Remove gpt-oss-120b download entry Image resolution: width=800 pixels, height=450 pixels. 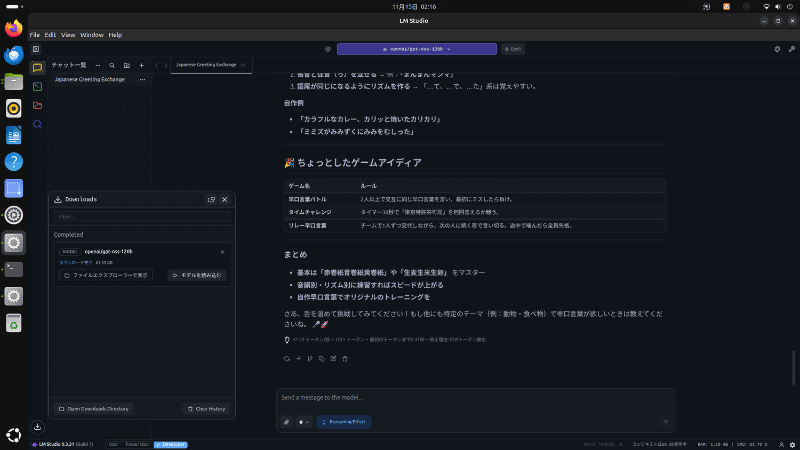click(222, 252)
